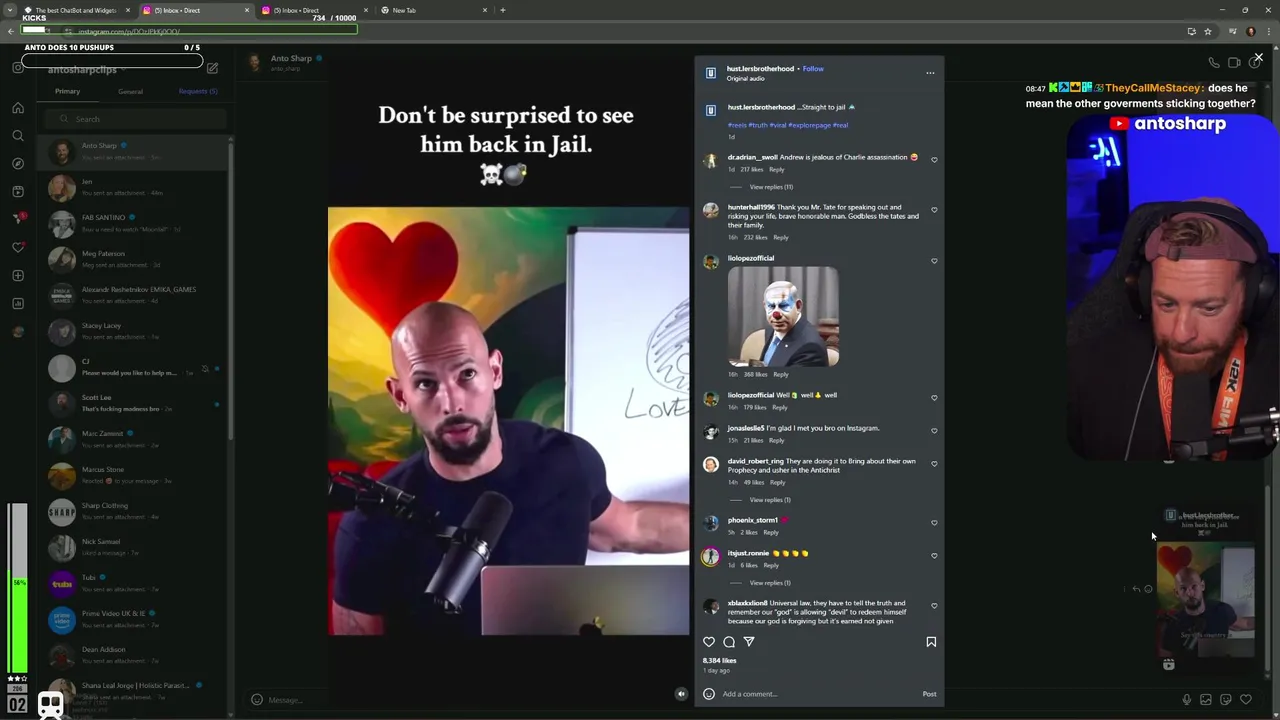Click the conversation list scrollbar

(231, 290)
